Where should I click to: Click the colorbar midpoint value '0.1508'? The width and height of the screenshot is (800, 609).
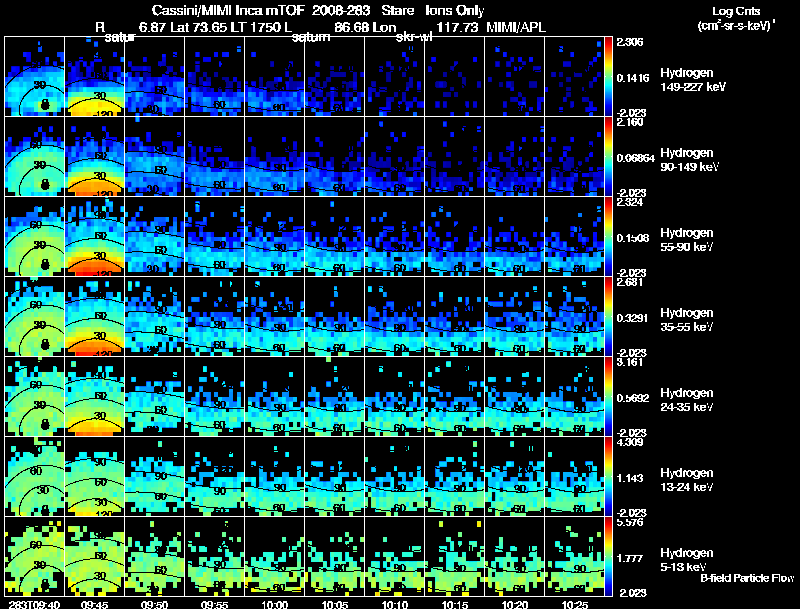tap(633, 238)
